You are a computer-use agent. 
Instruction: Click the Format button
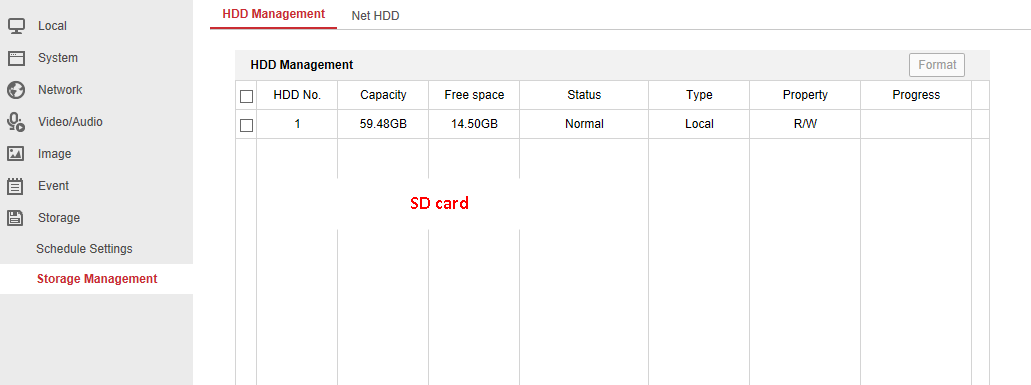pyautogui.click(x=937, y=65)
